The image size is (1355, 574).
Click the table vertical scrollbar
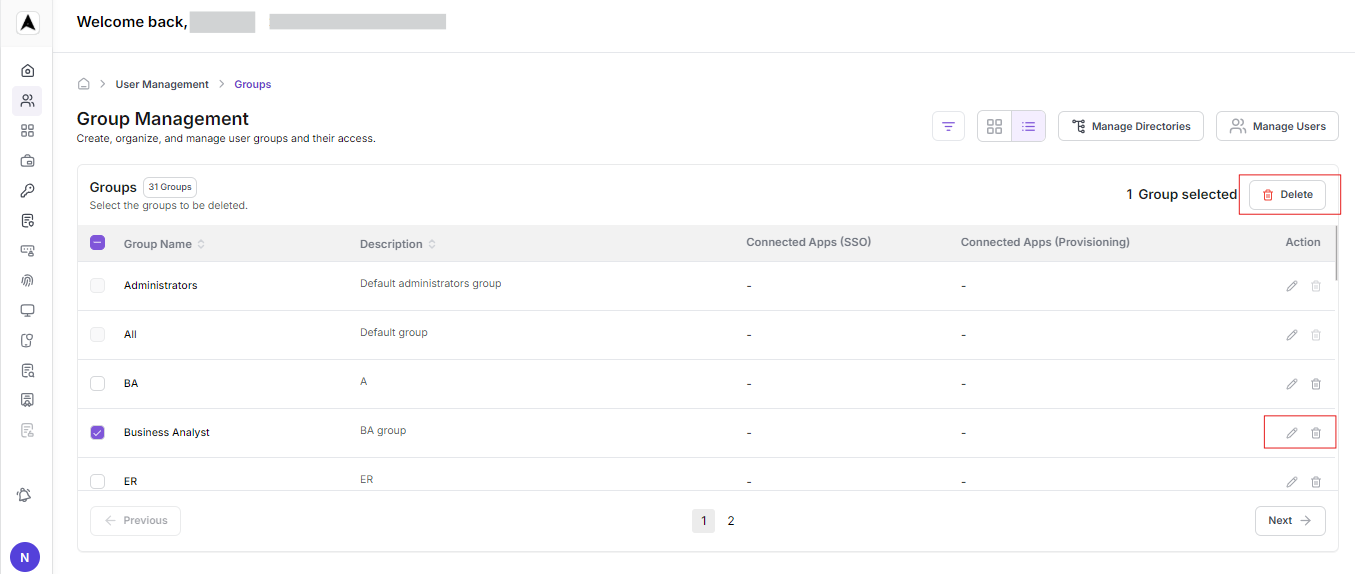pyautogui.click(x=1337, y=252)
